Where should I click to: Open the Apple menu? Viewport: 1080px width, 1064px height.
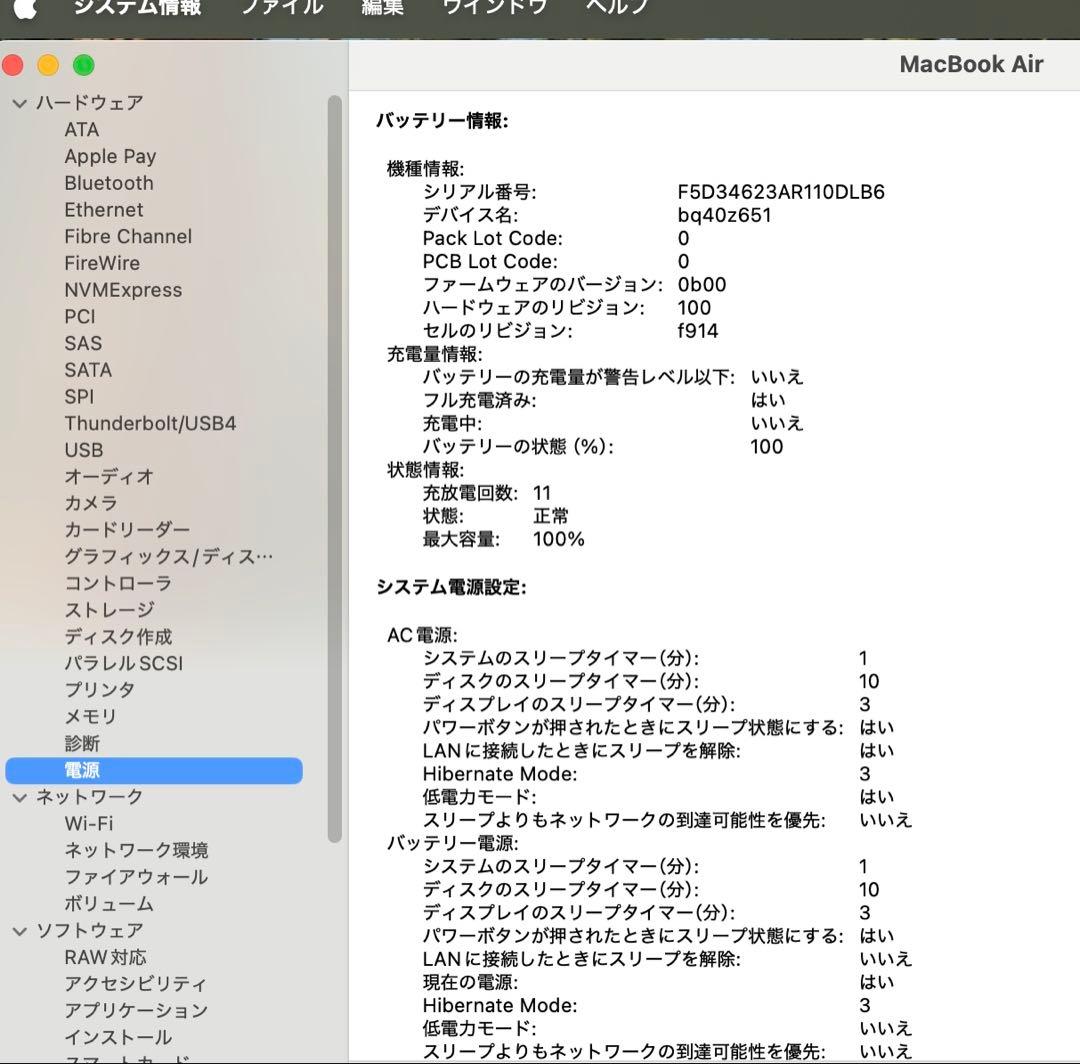click(25, 8)
